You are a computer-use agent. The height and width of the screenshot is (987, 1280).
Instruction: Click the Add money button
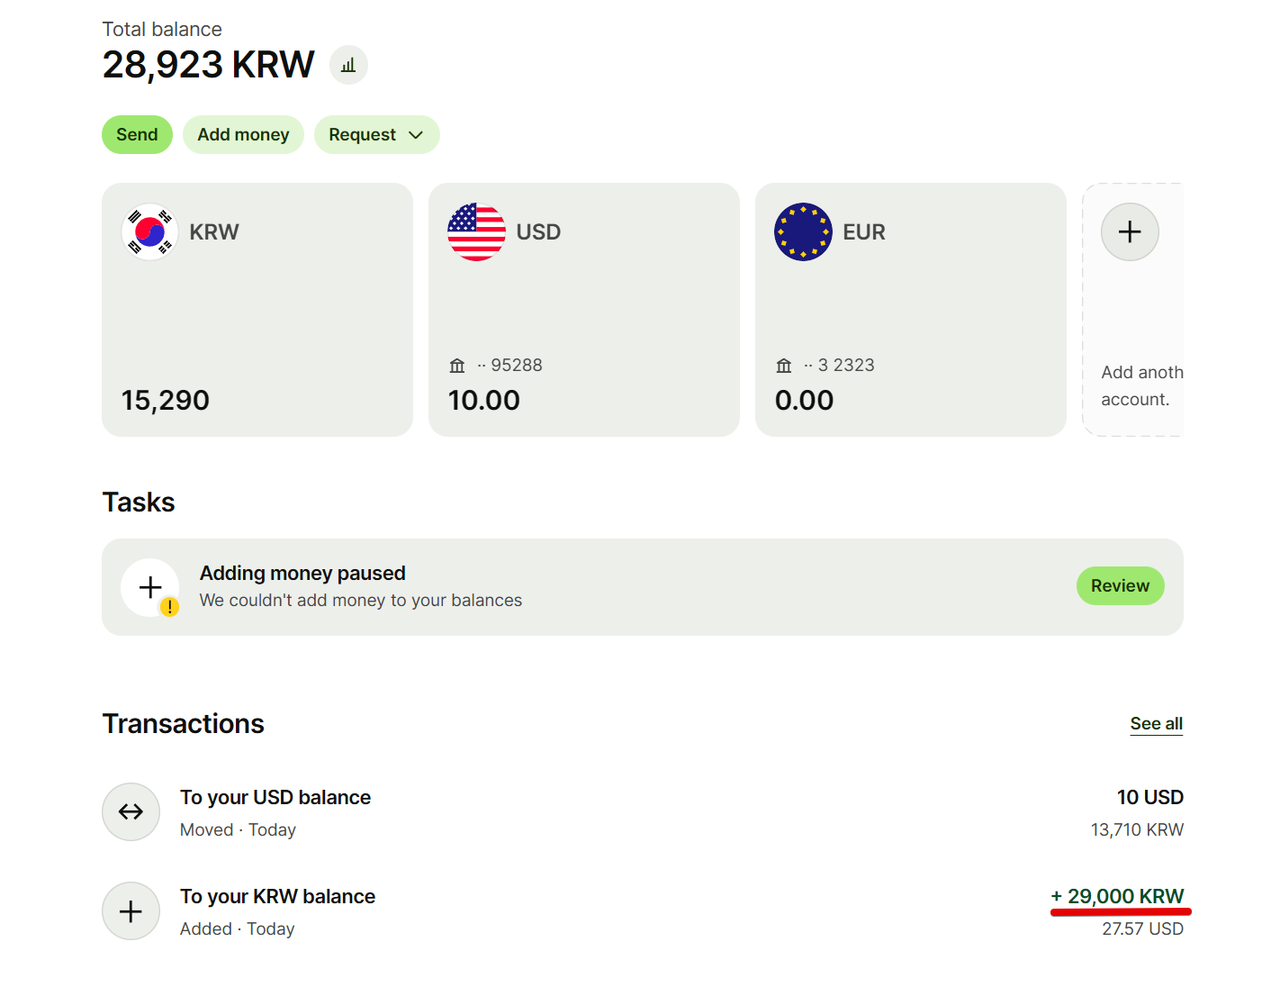point(243,135)
